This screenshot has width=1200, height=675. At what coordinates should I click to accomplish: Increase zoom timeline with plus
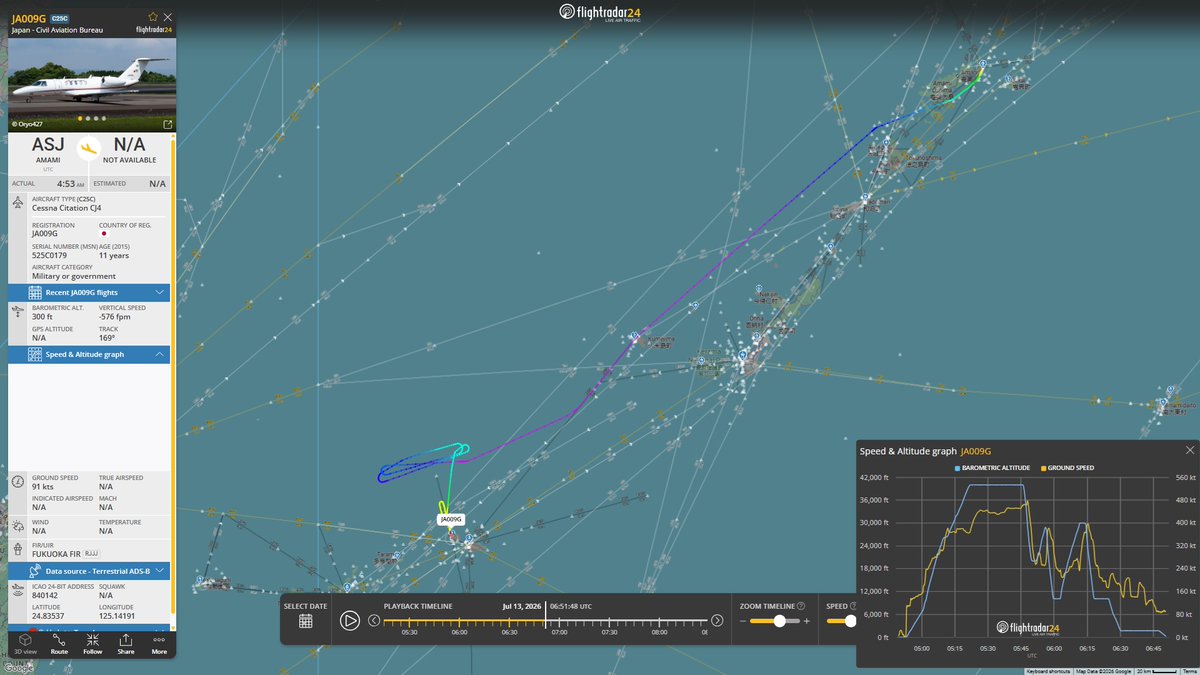[806, 621]
